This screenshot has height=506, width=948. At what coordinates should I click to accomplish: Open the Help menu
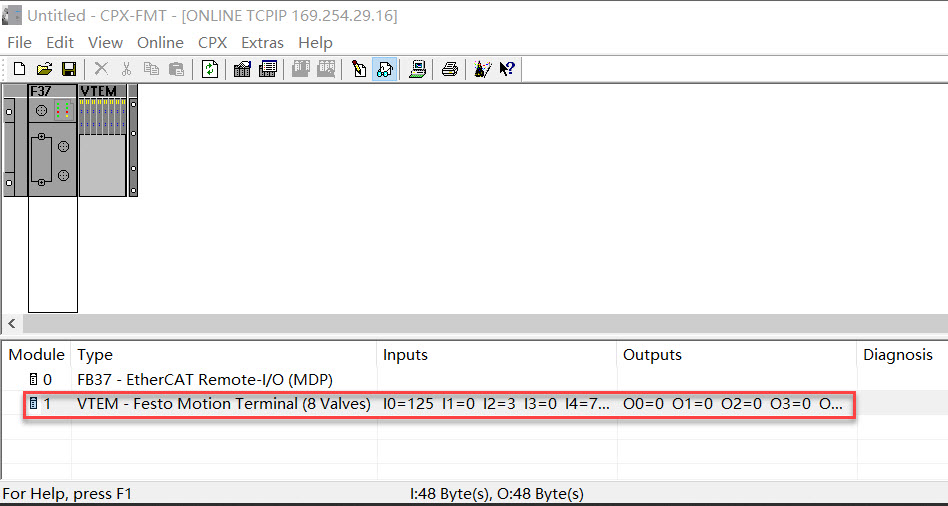coord(316,42)
